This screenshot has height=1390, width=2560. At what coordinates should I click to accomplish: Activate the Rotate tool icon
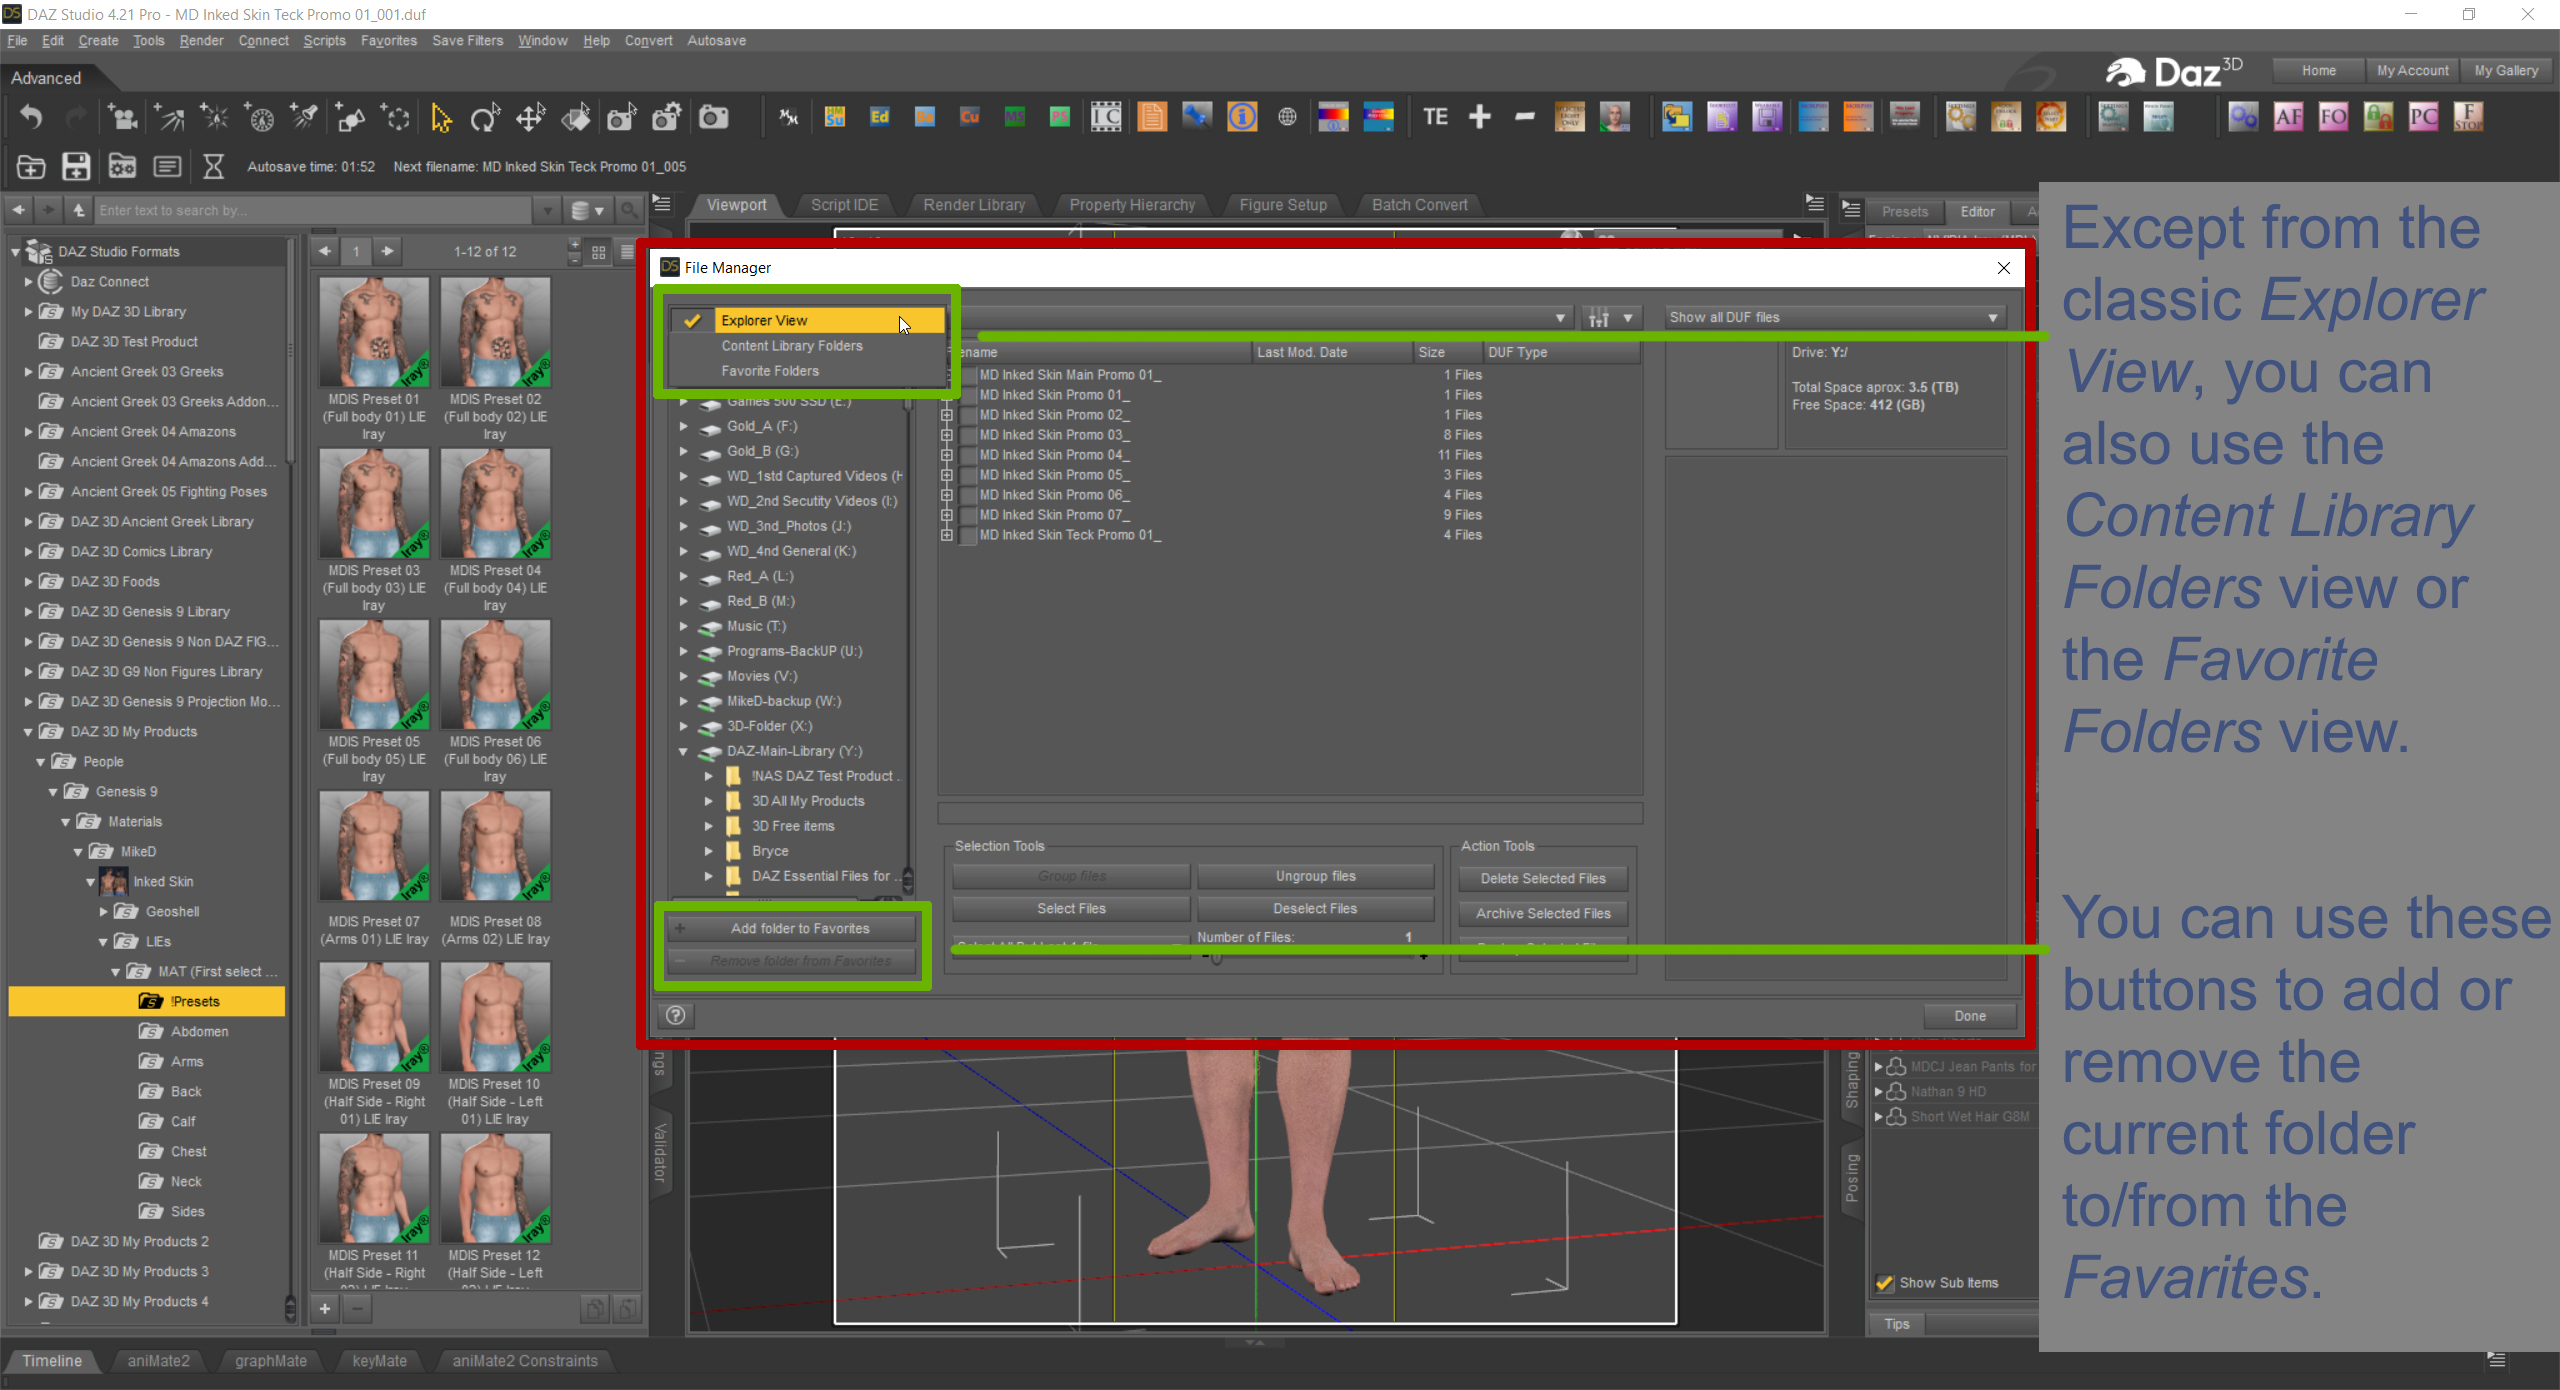(x=485, y=118)
